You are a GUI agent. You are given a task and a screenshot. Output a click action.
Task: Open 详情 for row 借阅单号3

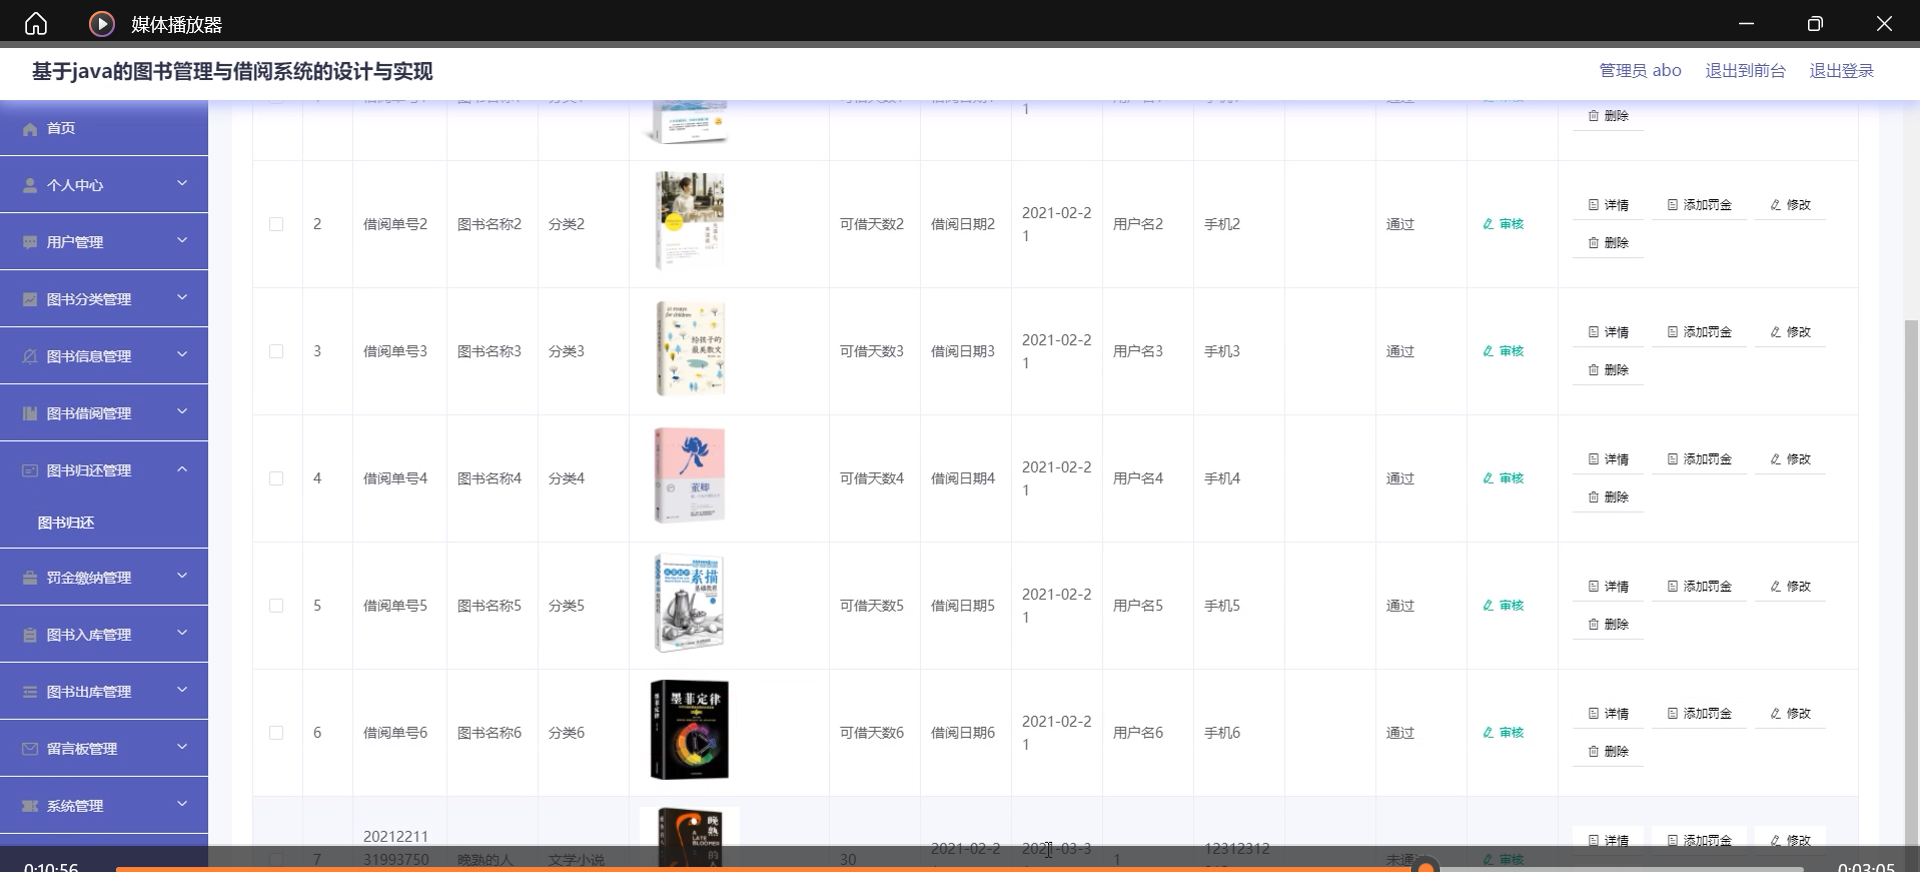click(1608, 332)
